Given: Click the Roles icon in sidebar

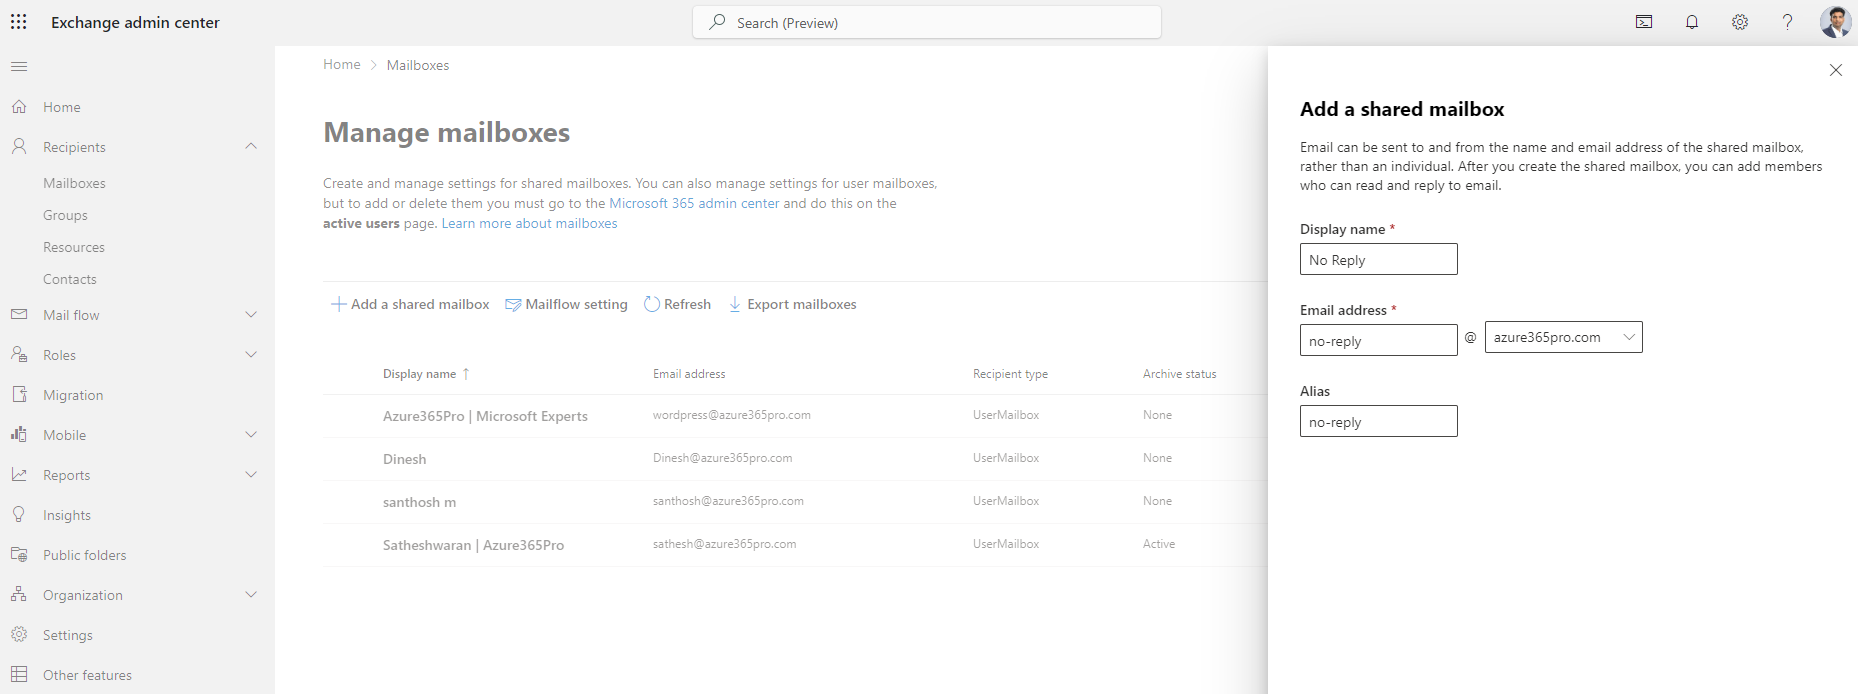Looking at the screenshot, I should point(19,355).
